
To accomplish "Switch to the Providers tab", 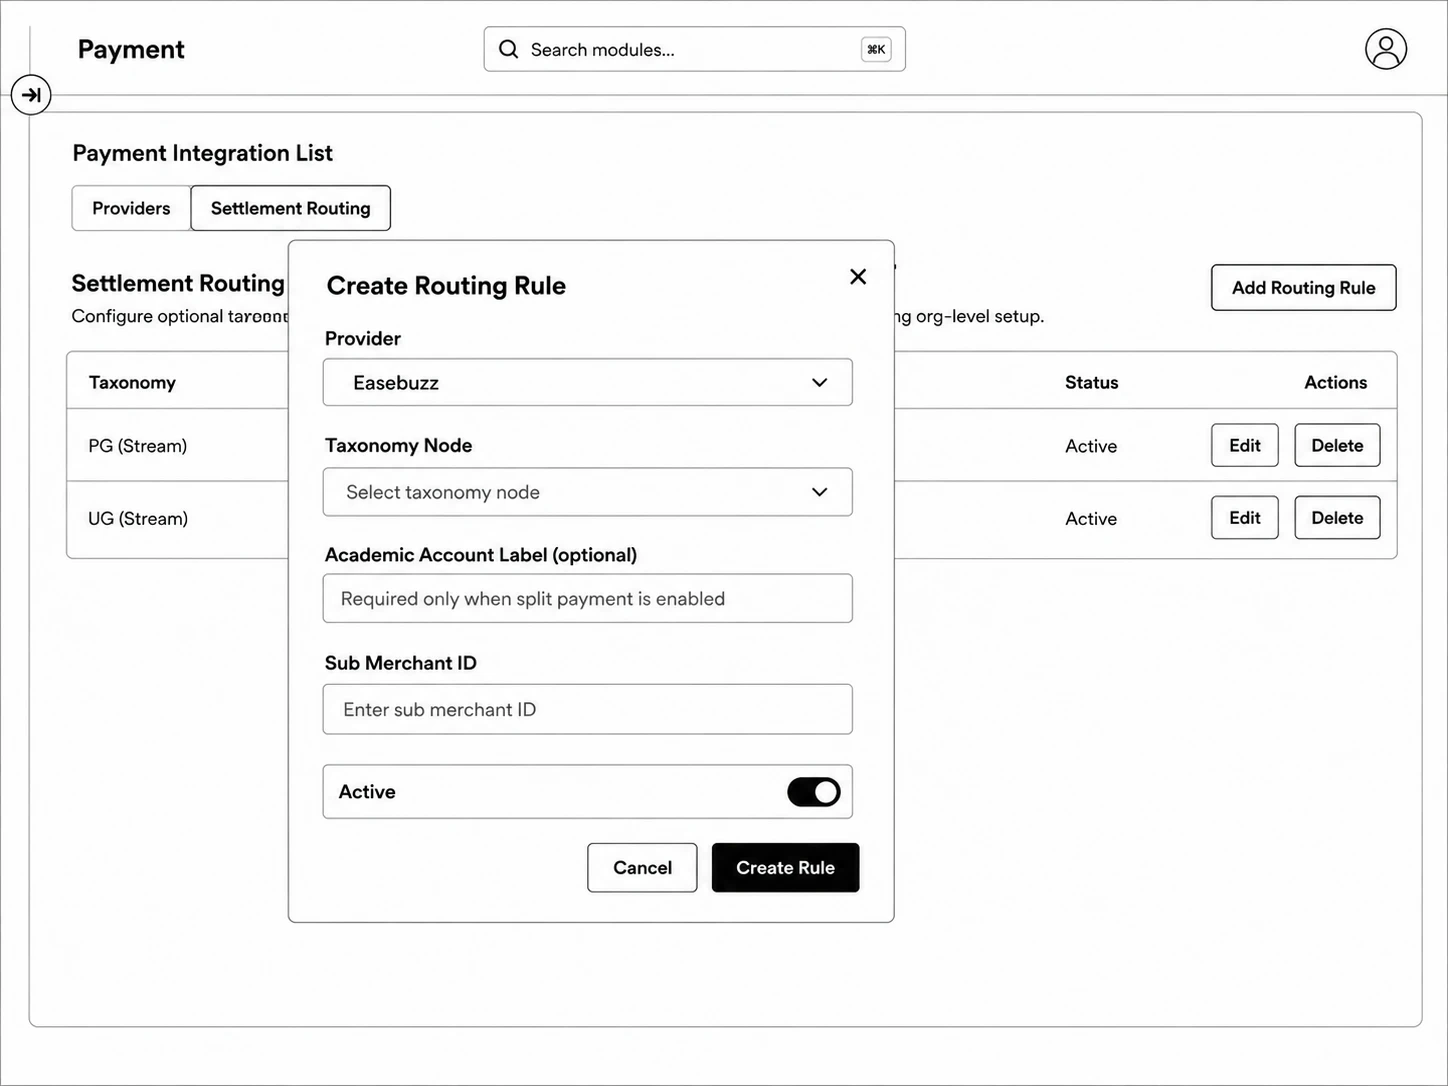I will (131, 208).
